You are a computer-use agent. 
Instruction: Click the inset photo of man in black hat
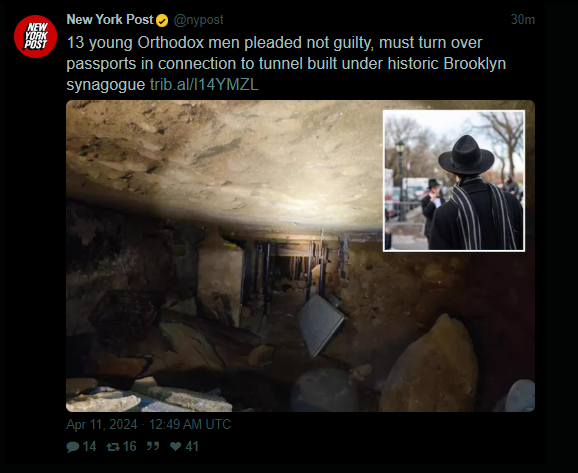click(454, 181)
